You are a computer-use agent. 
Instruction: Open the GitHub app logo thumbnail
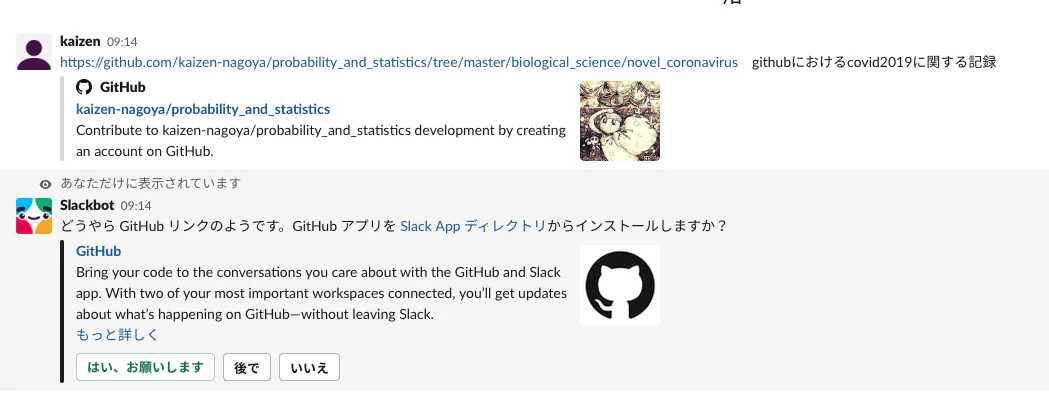pyautogui.click(x=619, y=285)
